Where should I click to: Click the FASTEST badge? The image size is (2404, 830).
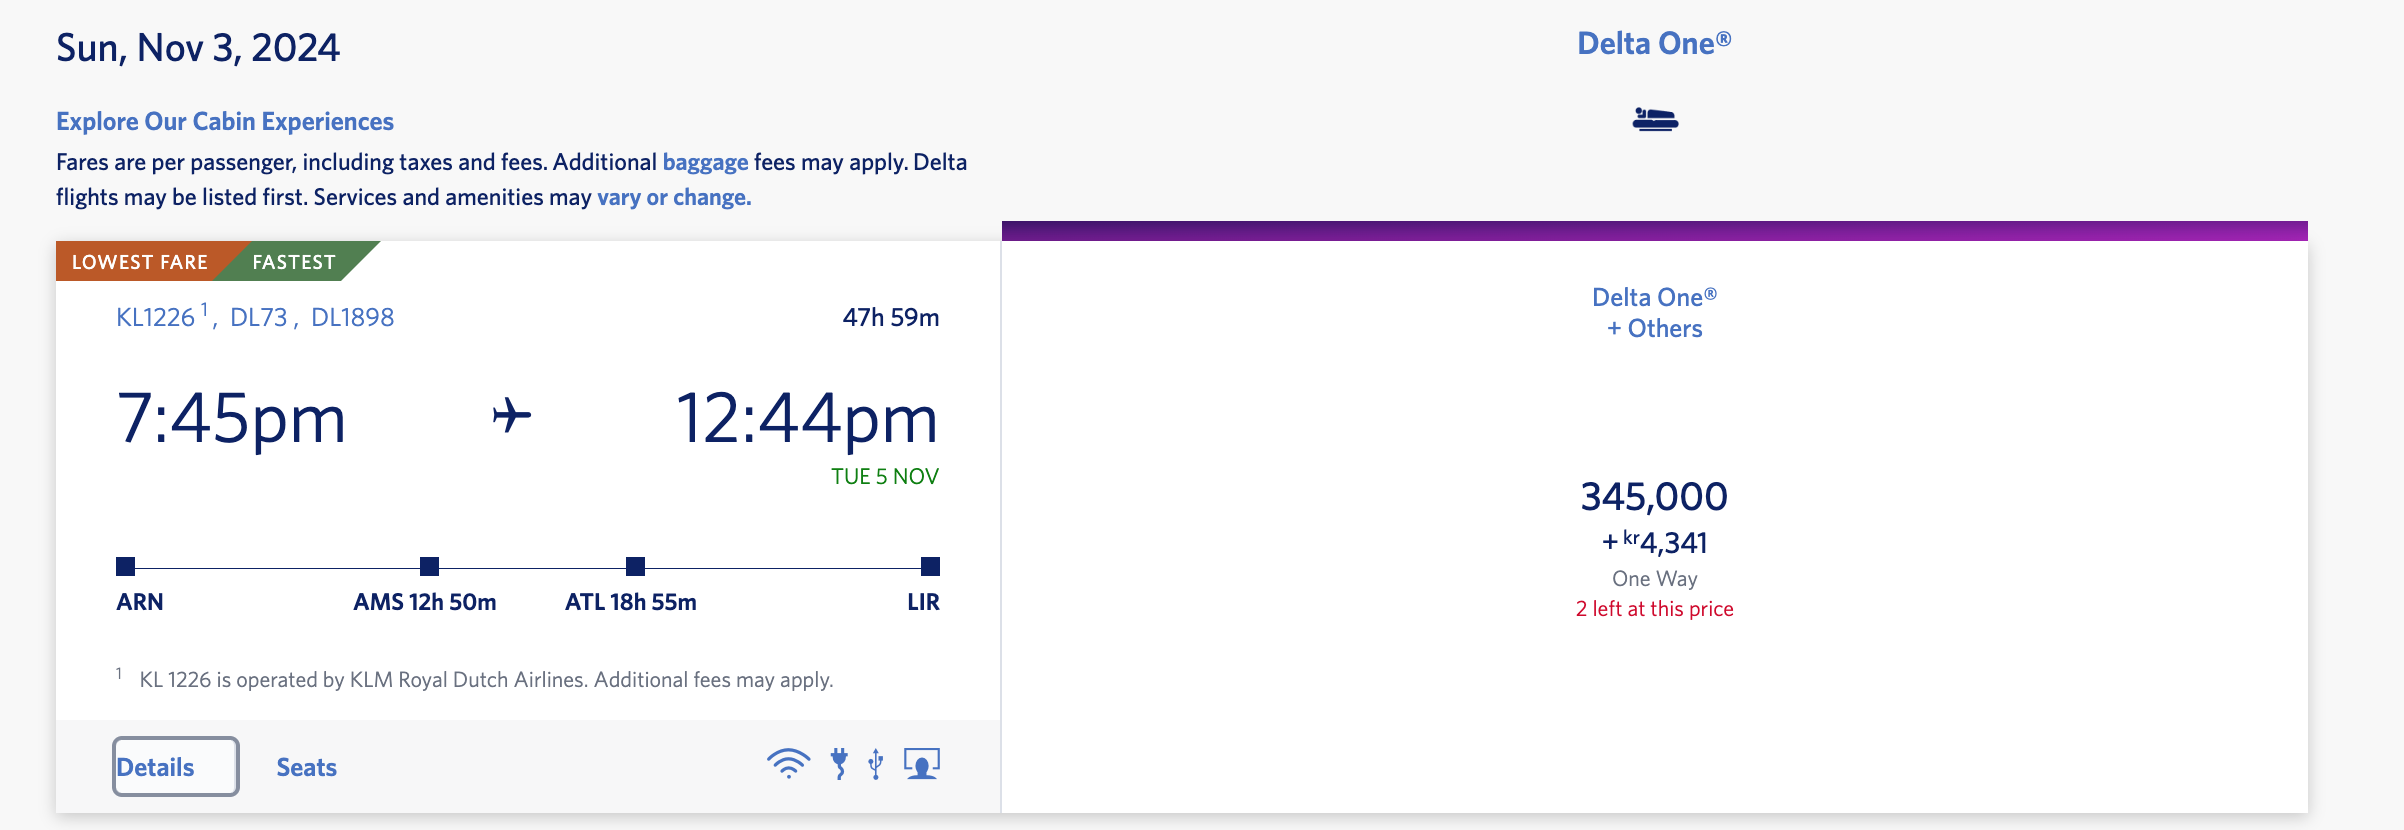point(294,262)
